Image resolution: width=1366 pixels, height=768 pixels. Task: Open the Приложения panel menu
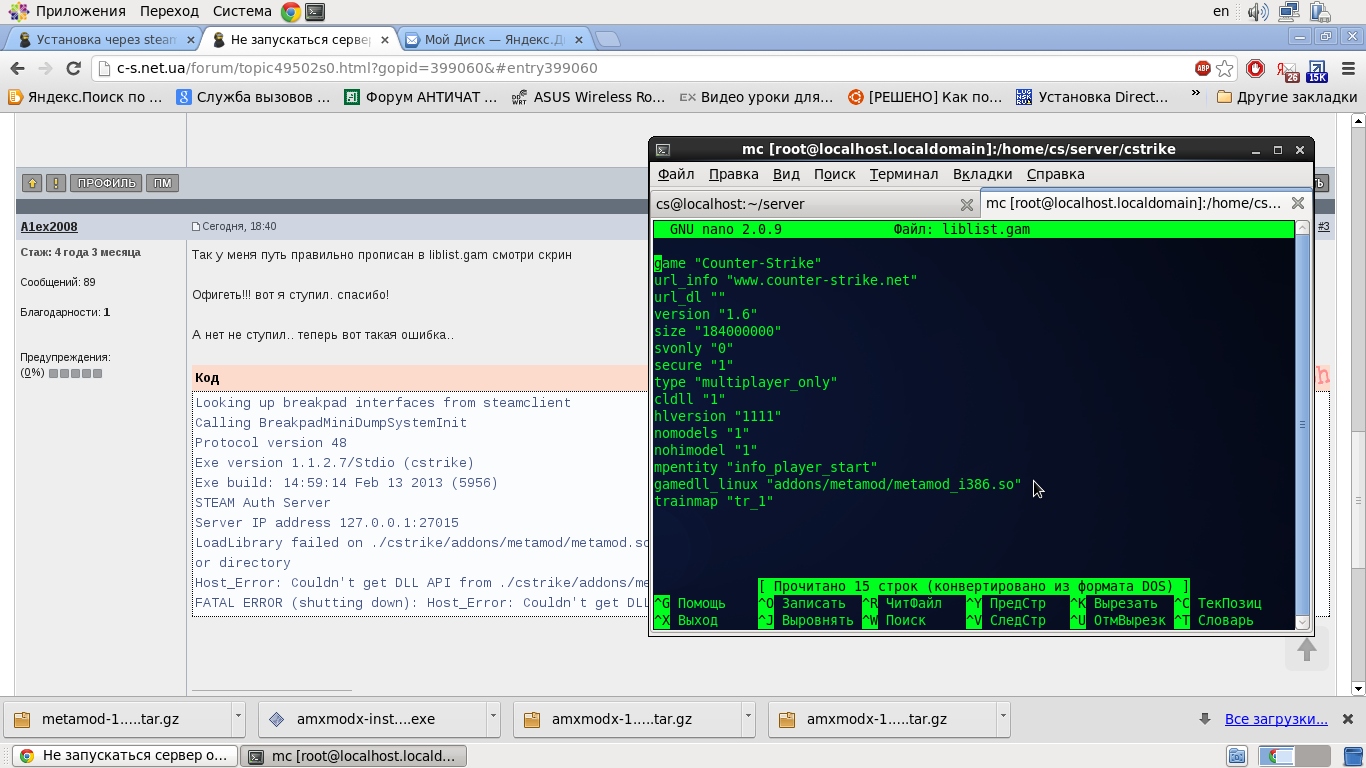point(81,11)
